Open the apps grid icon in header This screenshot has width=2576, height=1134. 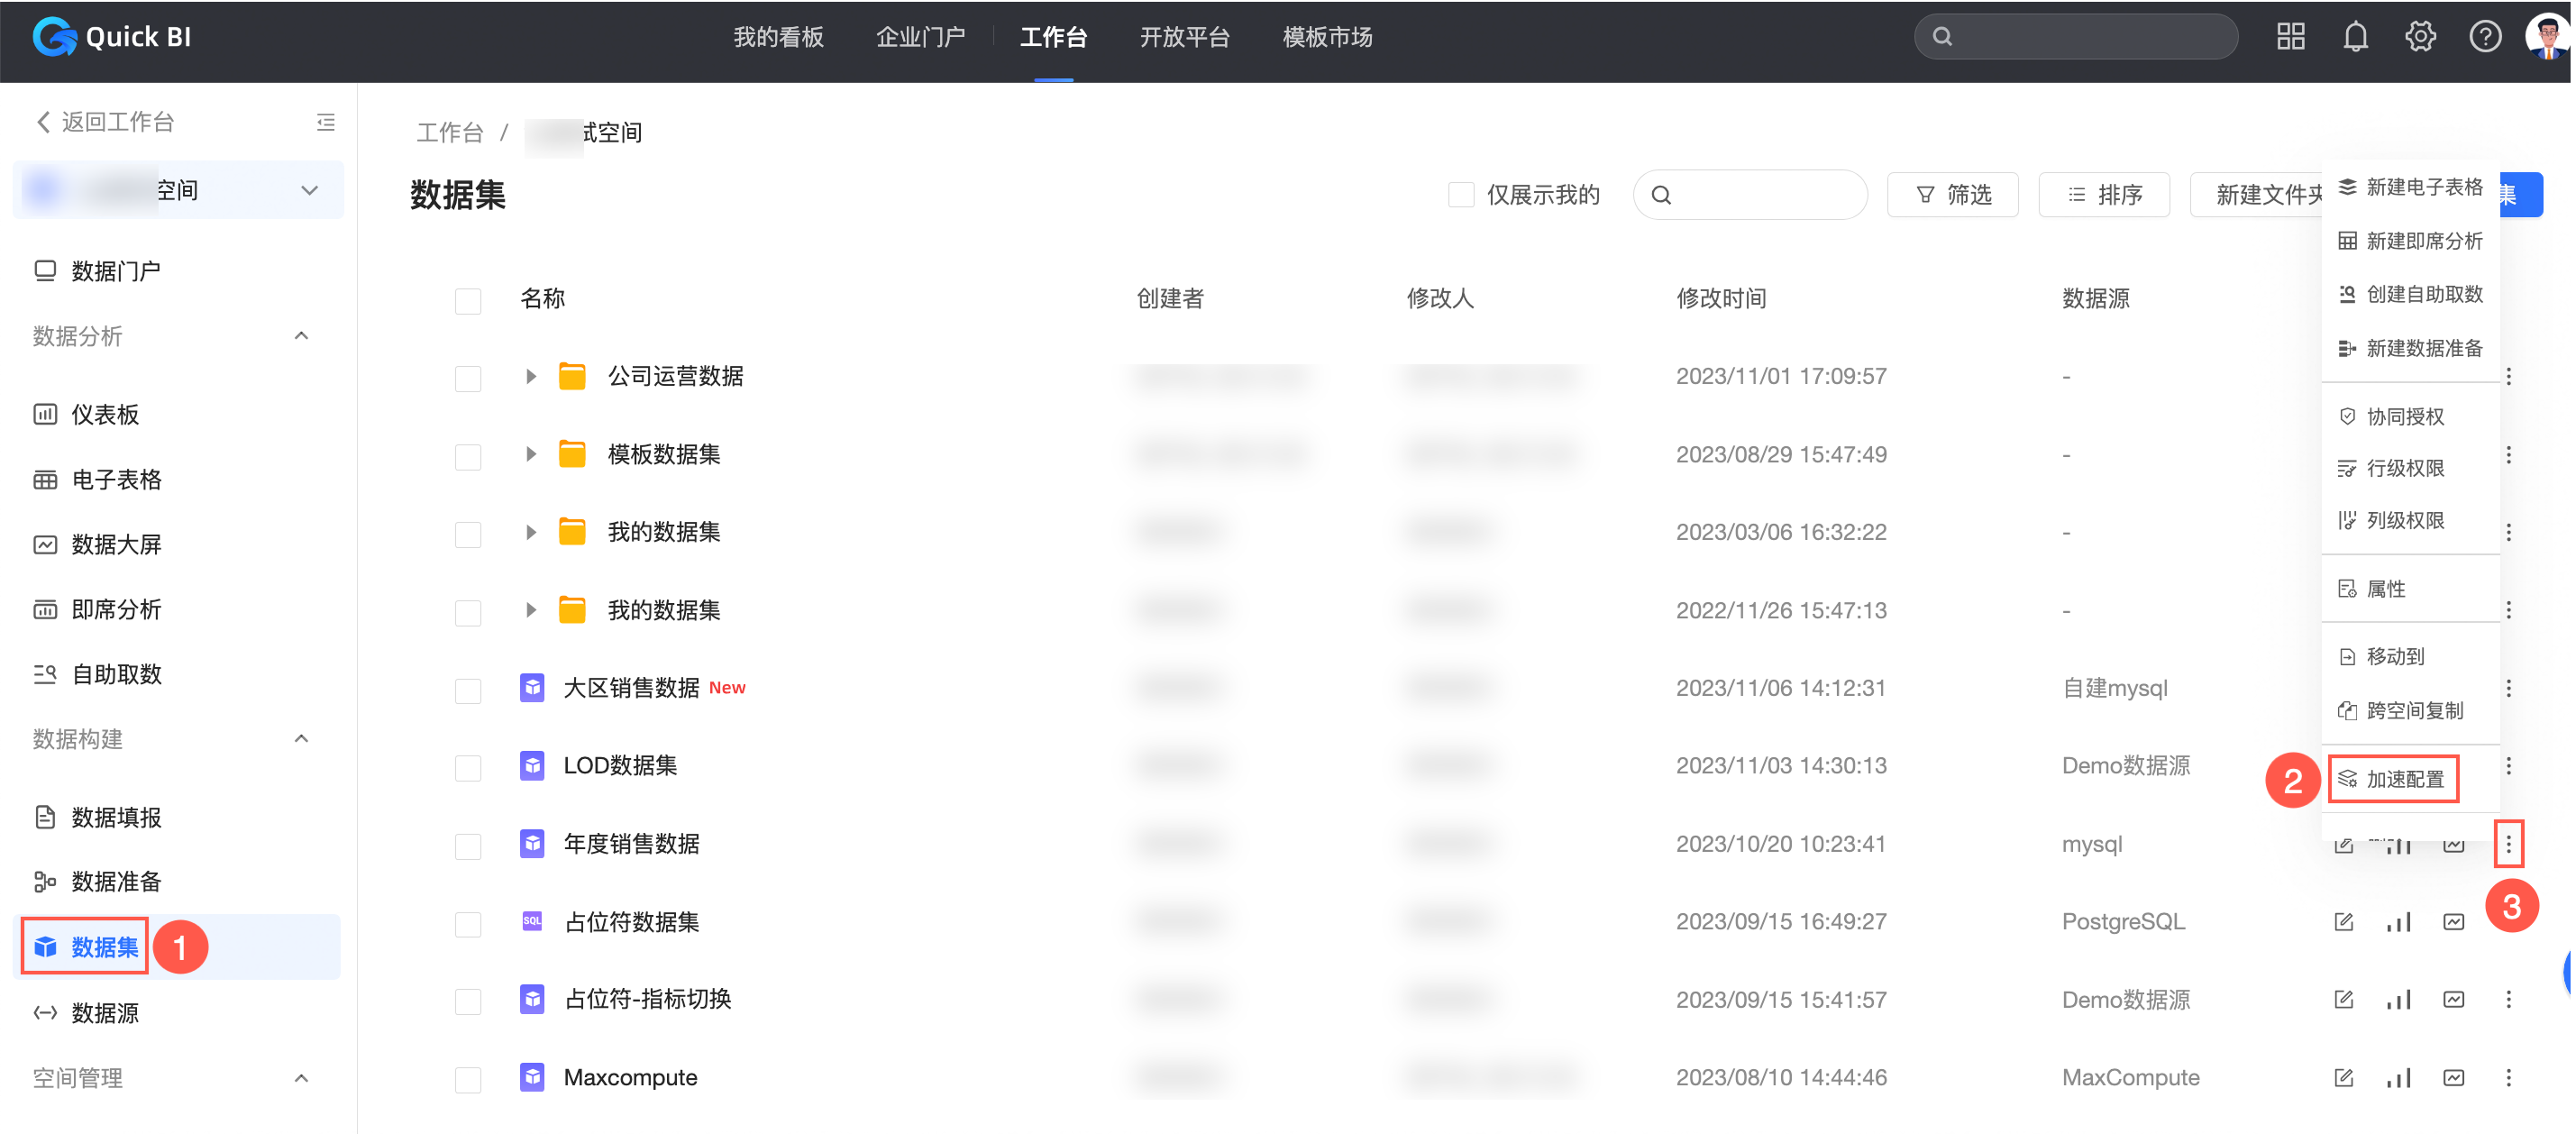click(x=2290, y=37)
